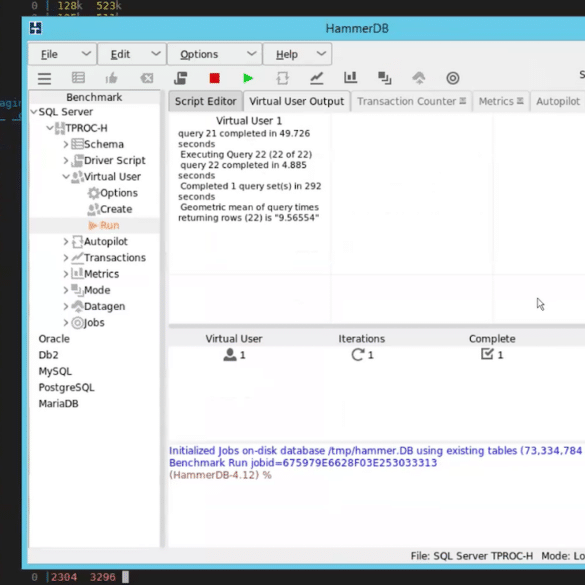Click the HammerDB logo in title bar

pos(36,28)
